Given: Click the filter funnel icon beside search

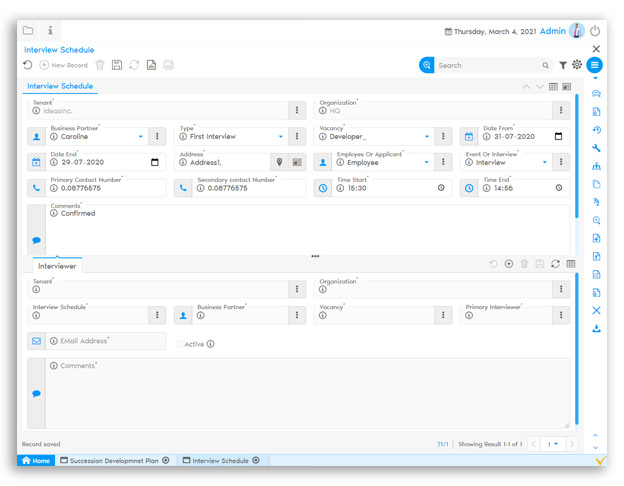Looking at the screenshot, I should pyautogui.click(x=563, y=65).
